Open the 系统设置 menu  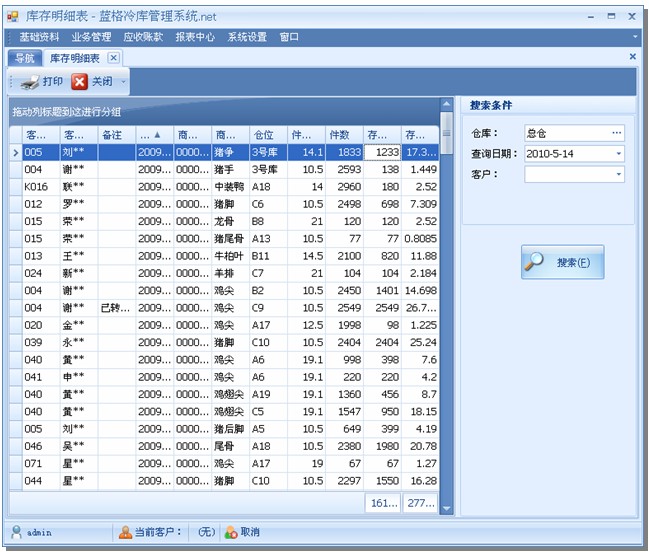(247, 37)
